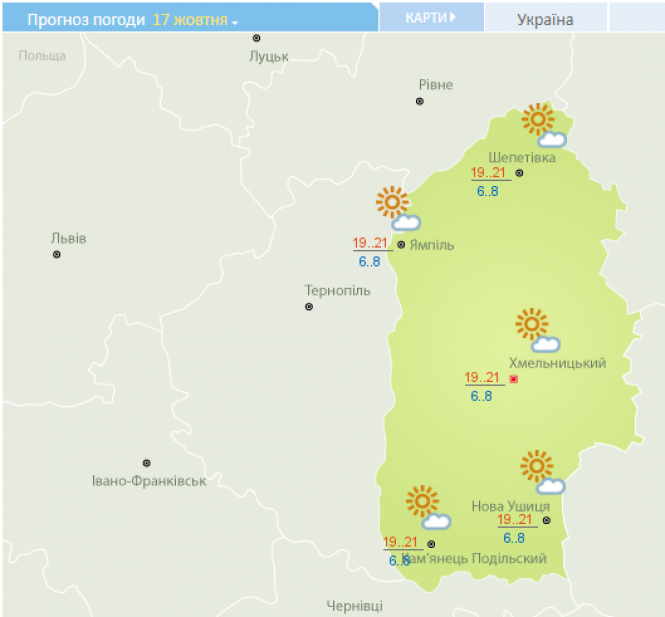Click the weather icon above Шепетівка
The height and width of the screenshot is (617, 665).
pyautogui.click(x=543, y=125)
